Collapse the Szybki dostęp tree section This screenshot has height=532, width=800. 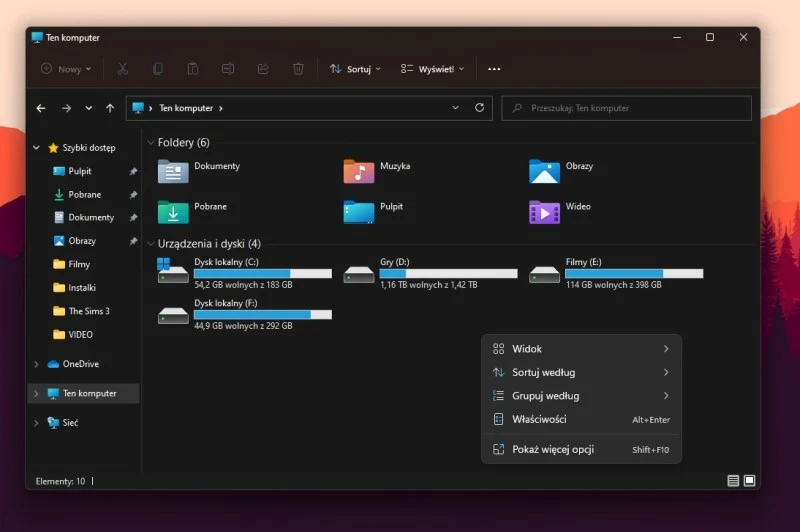click(37, 148)
